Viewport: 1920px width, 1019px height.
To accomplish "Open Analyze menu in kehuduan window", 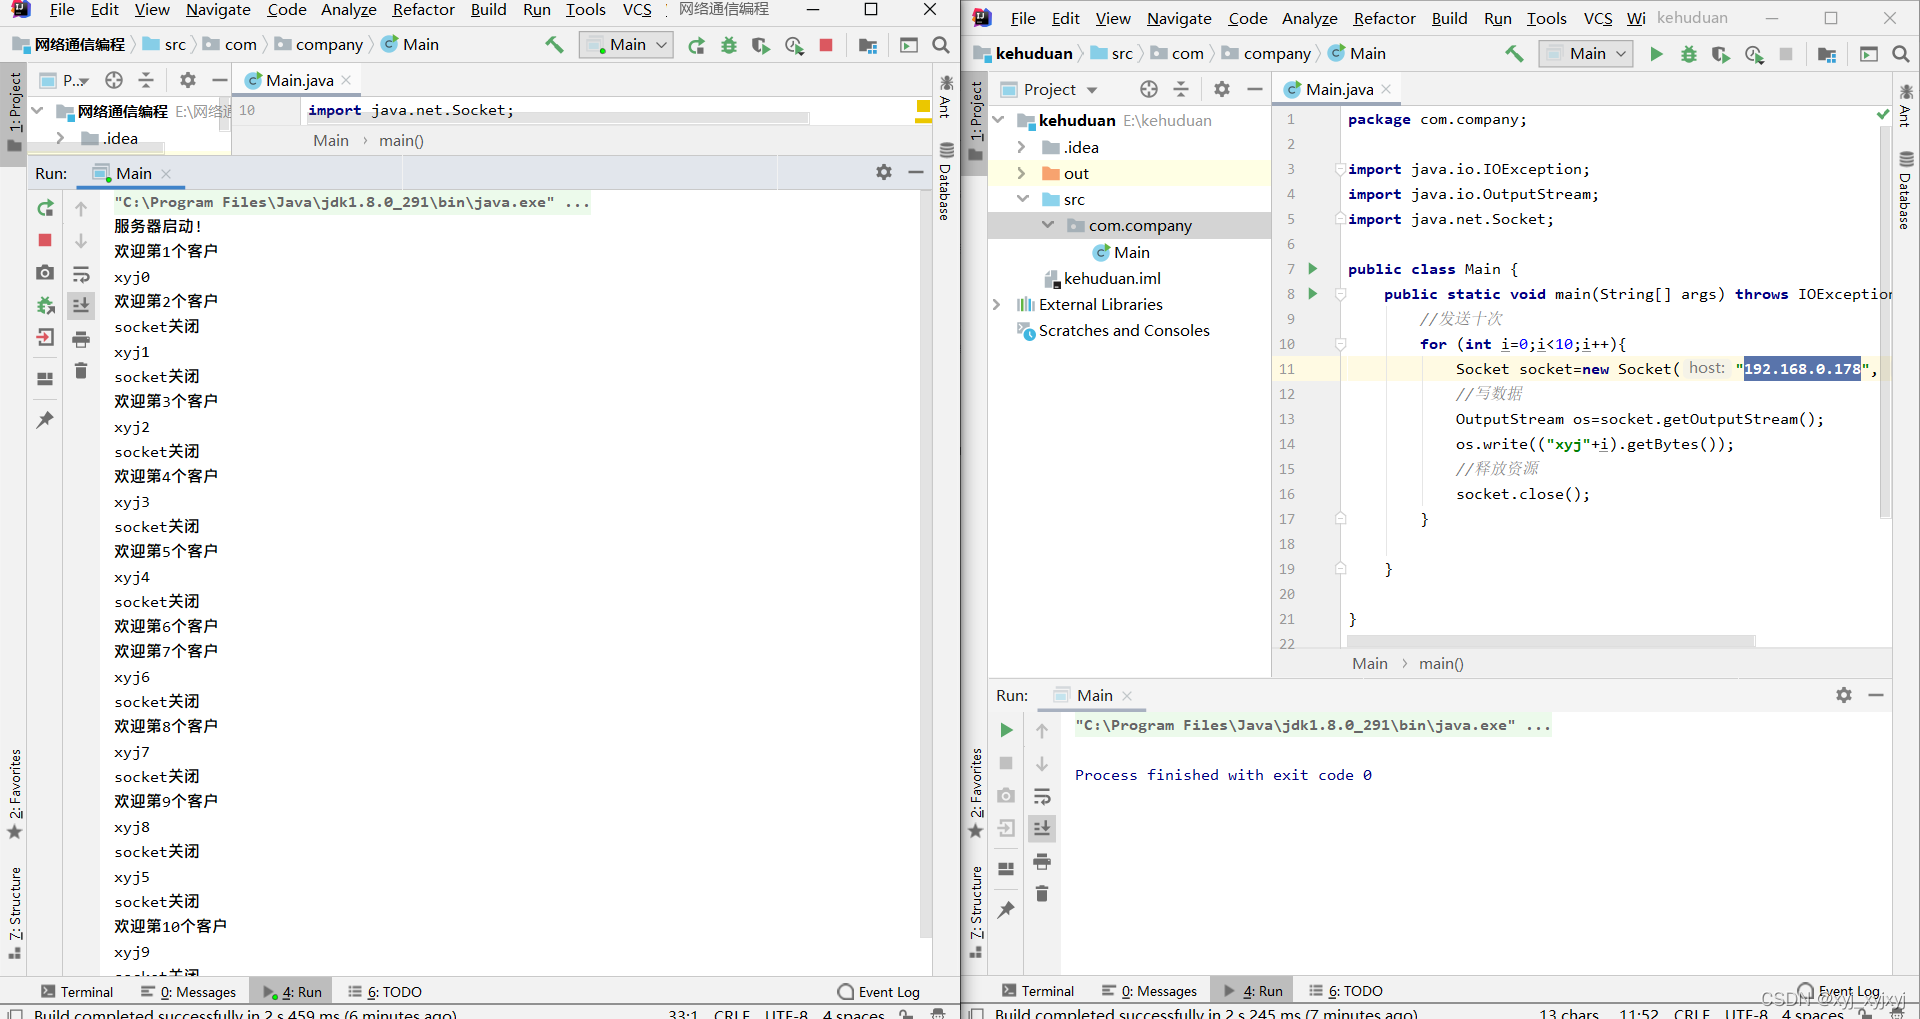I will point(1310,19).
